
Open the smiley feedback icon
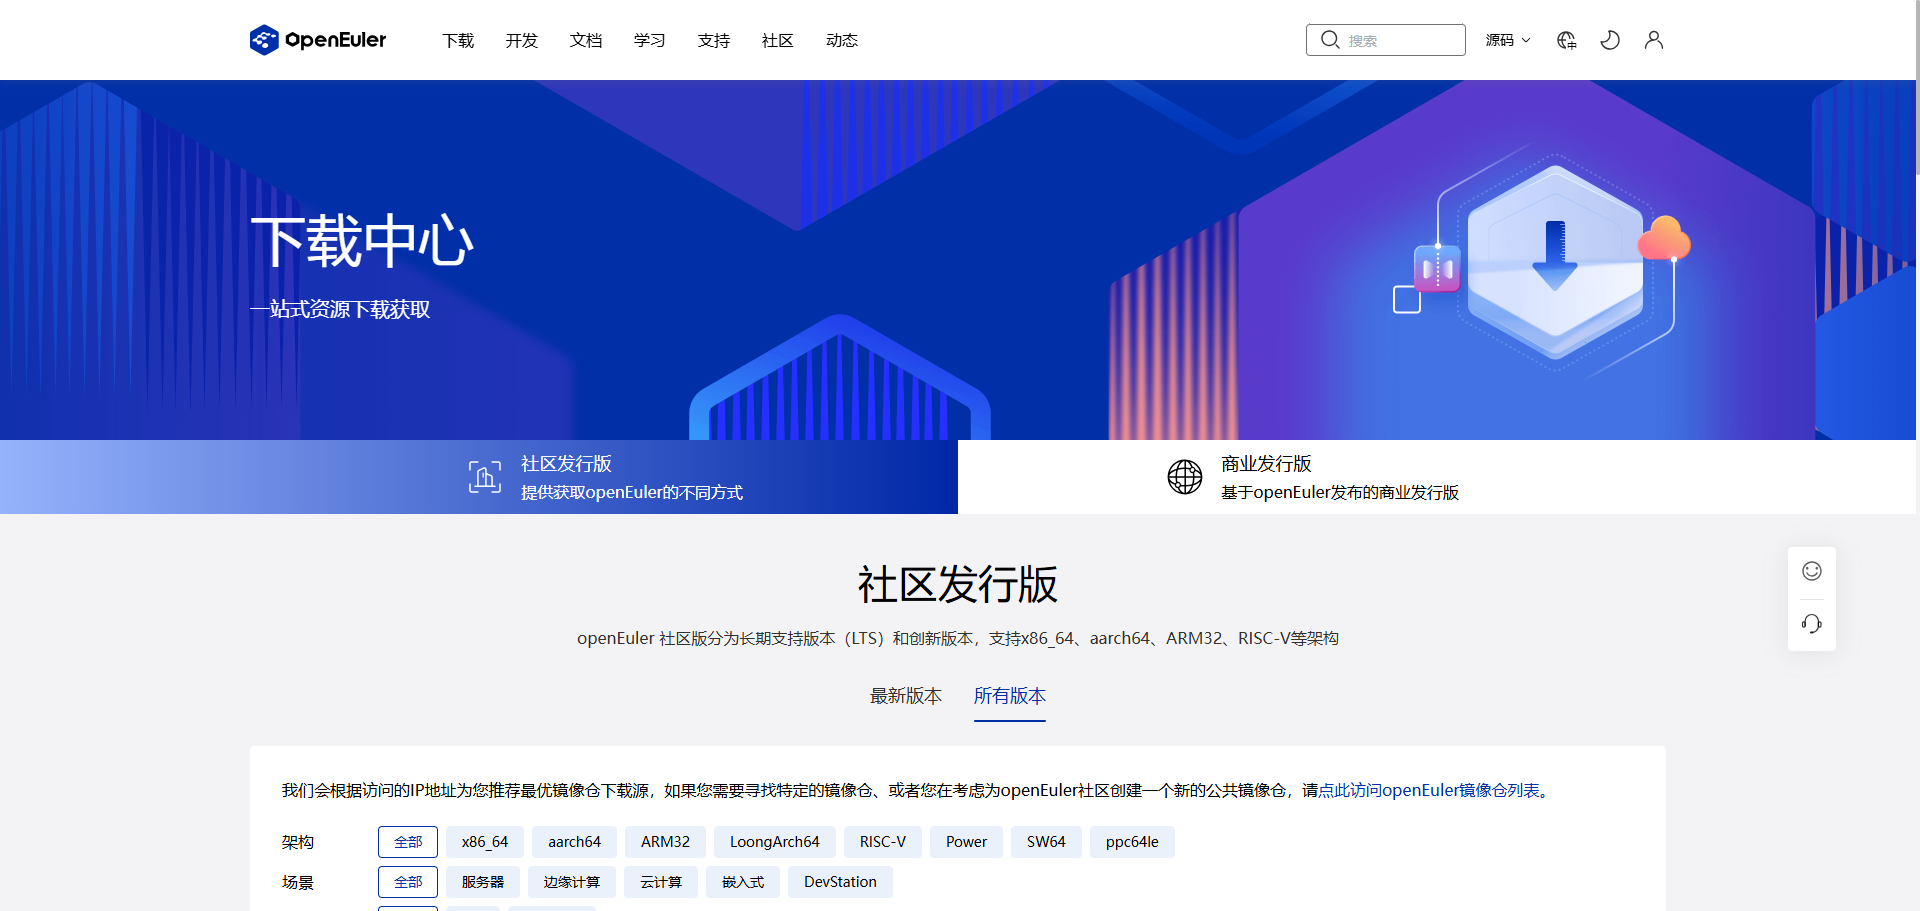pos(1811,571)
